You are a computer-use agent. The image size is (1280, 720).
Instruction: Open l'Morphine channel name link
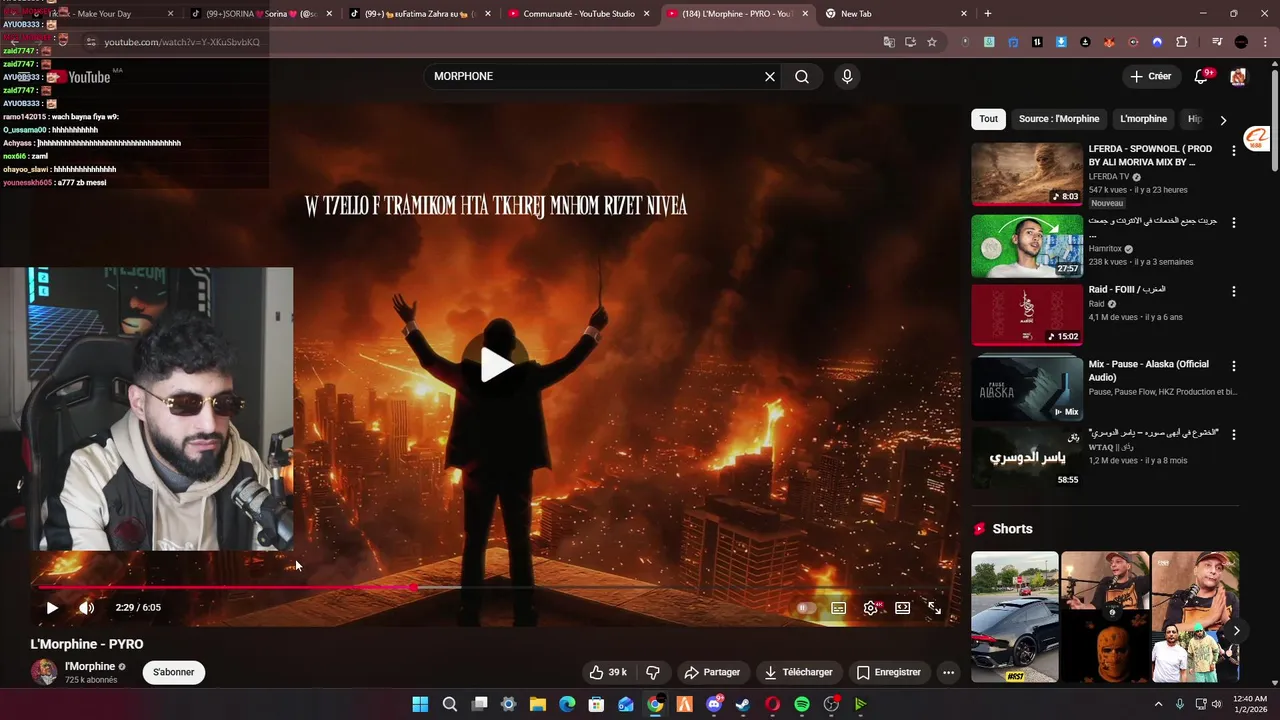(x=90, y=667)
